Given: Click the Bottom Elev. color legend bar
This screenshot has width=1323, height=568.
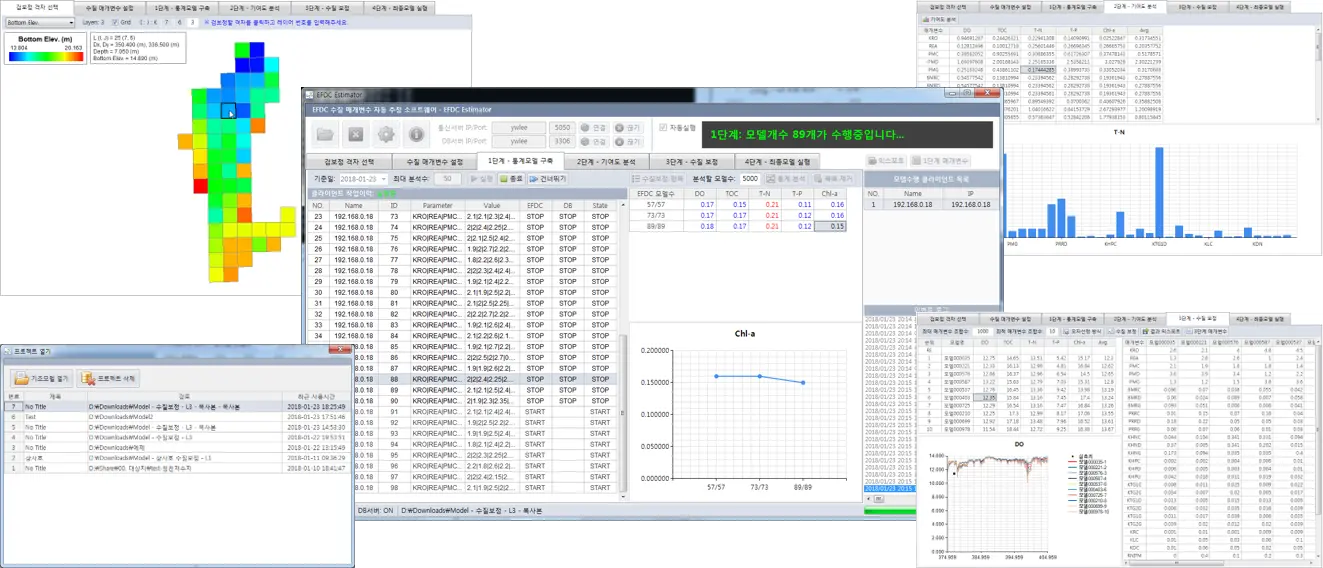Looking at the screenshot, I should [46, 54].
